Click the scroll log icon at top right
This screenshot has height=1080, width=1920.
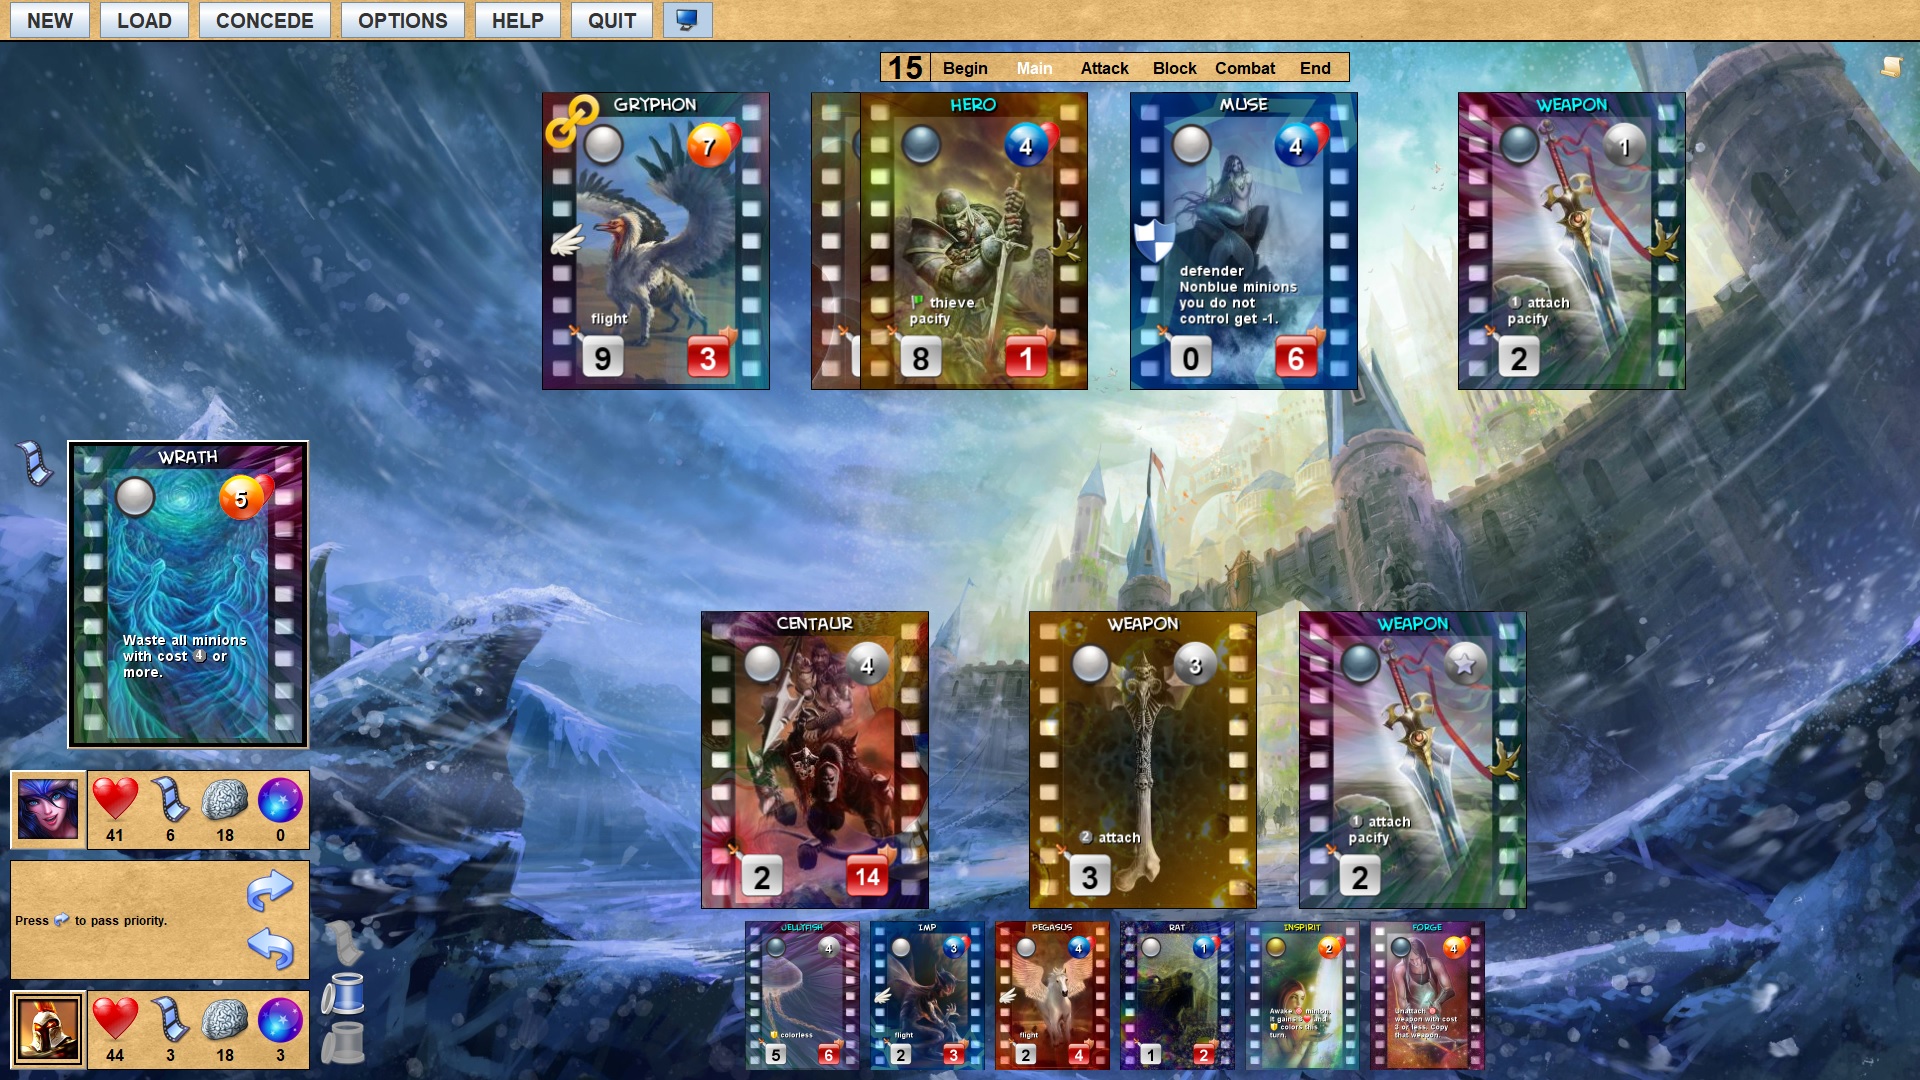tap(1890, 66)
